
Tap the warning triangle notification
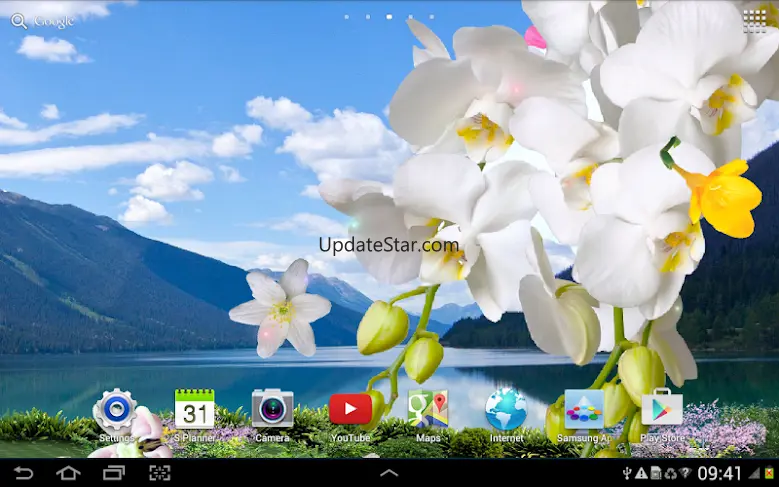641,473
